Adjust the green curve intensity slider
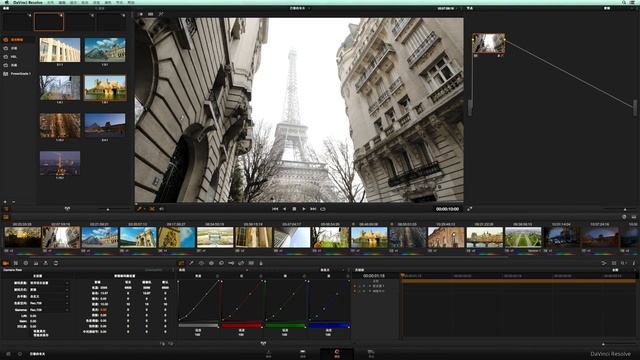Screen dimensions: 640x360 (285, 326)
